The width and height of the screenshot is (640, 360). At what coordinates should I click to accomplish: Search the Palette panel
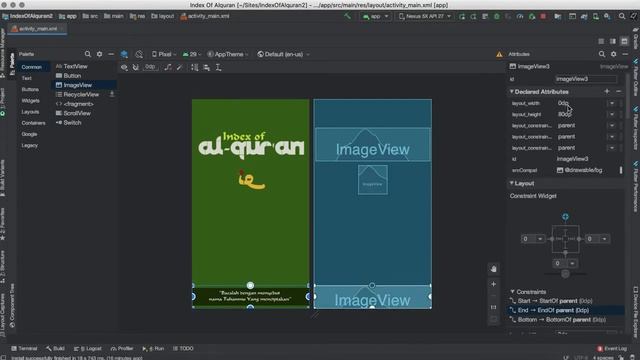88,54
